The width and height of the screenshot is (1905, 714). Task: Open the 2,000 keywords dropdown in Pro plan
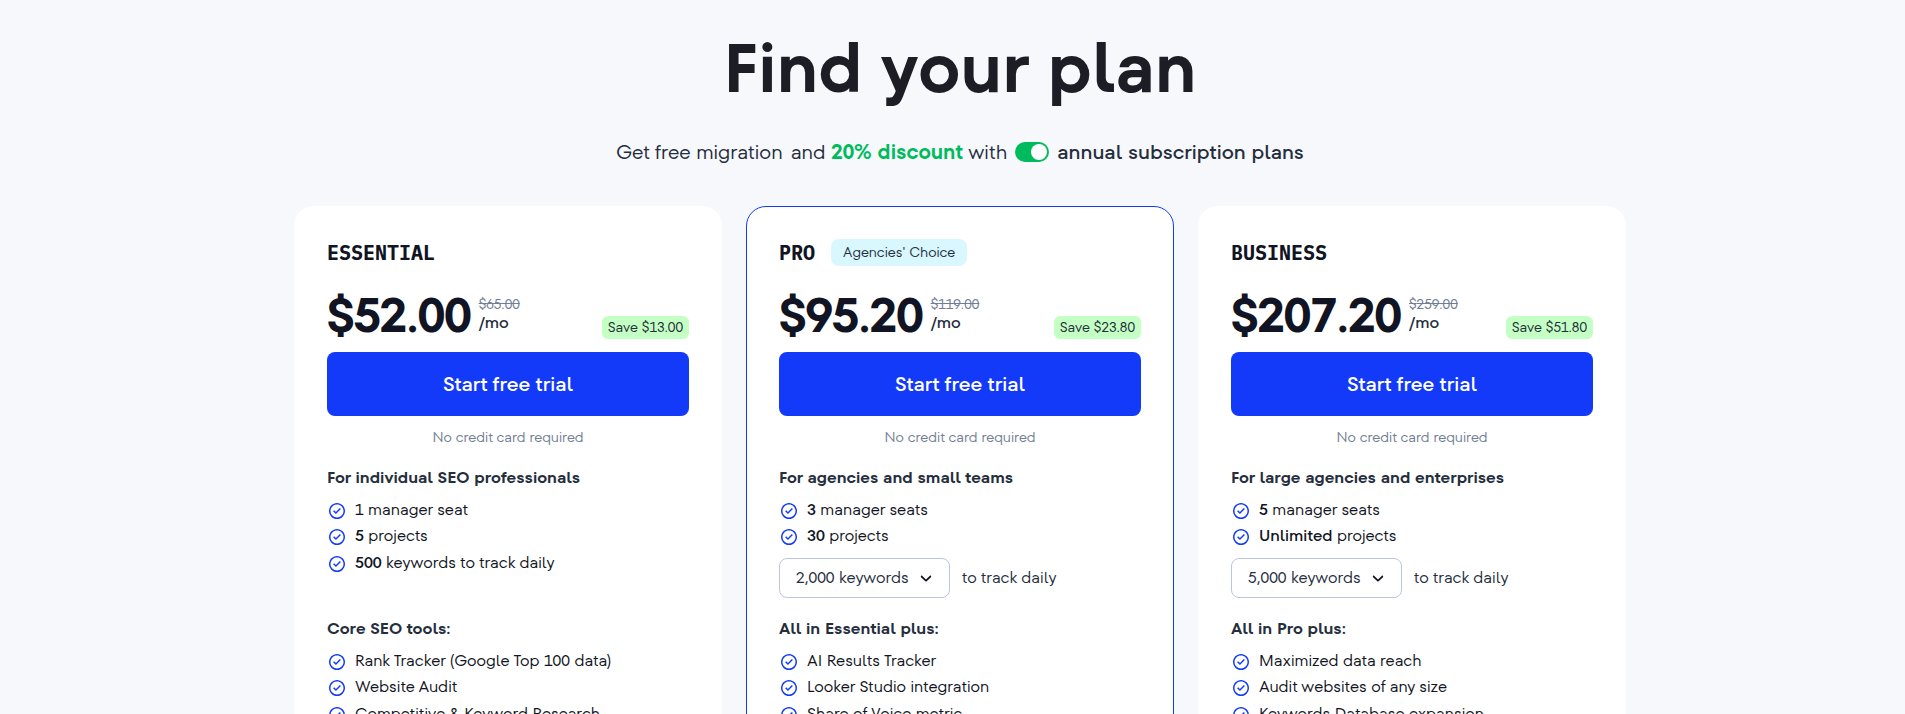tap(863, 577)
